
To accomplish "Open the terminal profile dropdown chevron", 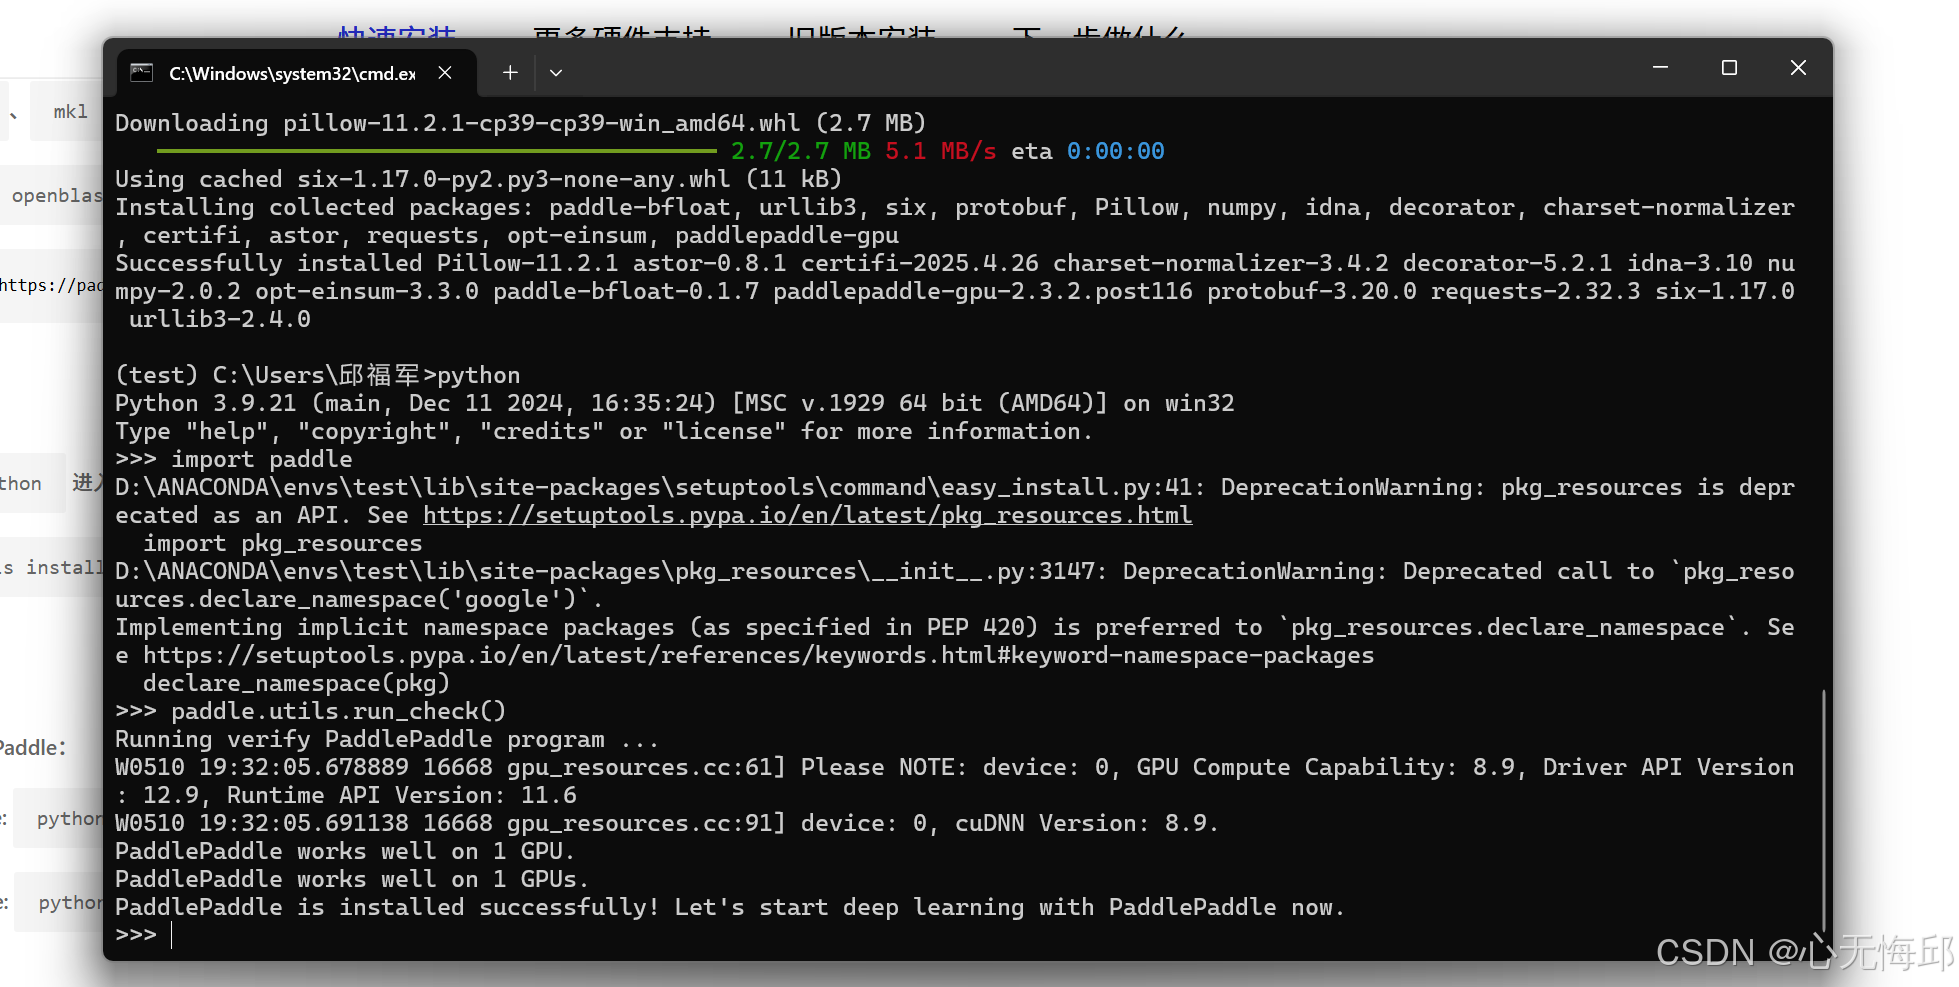I will point(557,72).
